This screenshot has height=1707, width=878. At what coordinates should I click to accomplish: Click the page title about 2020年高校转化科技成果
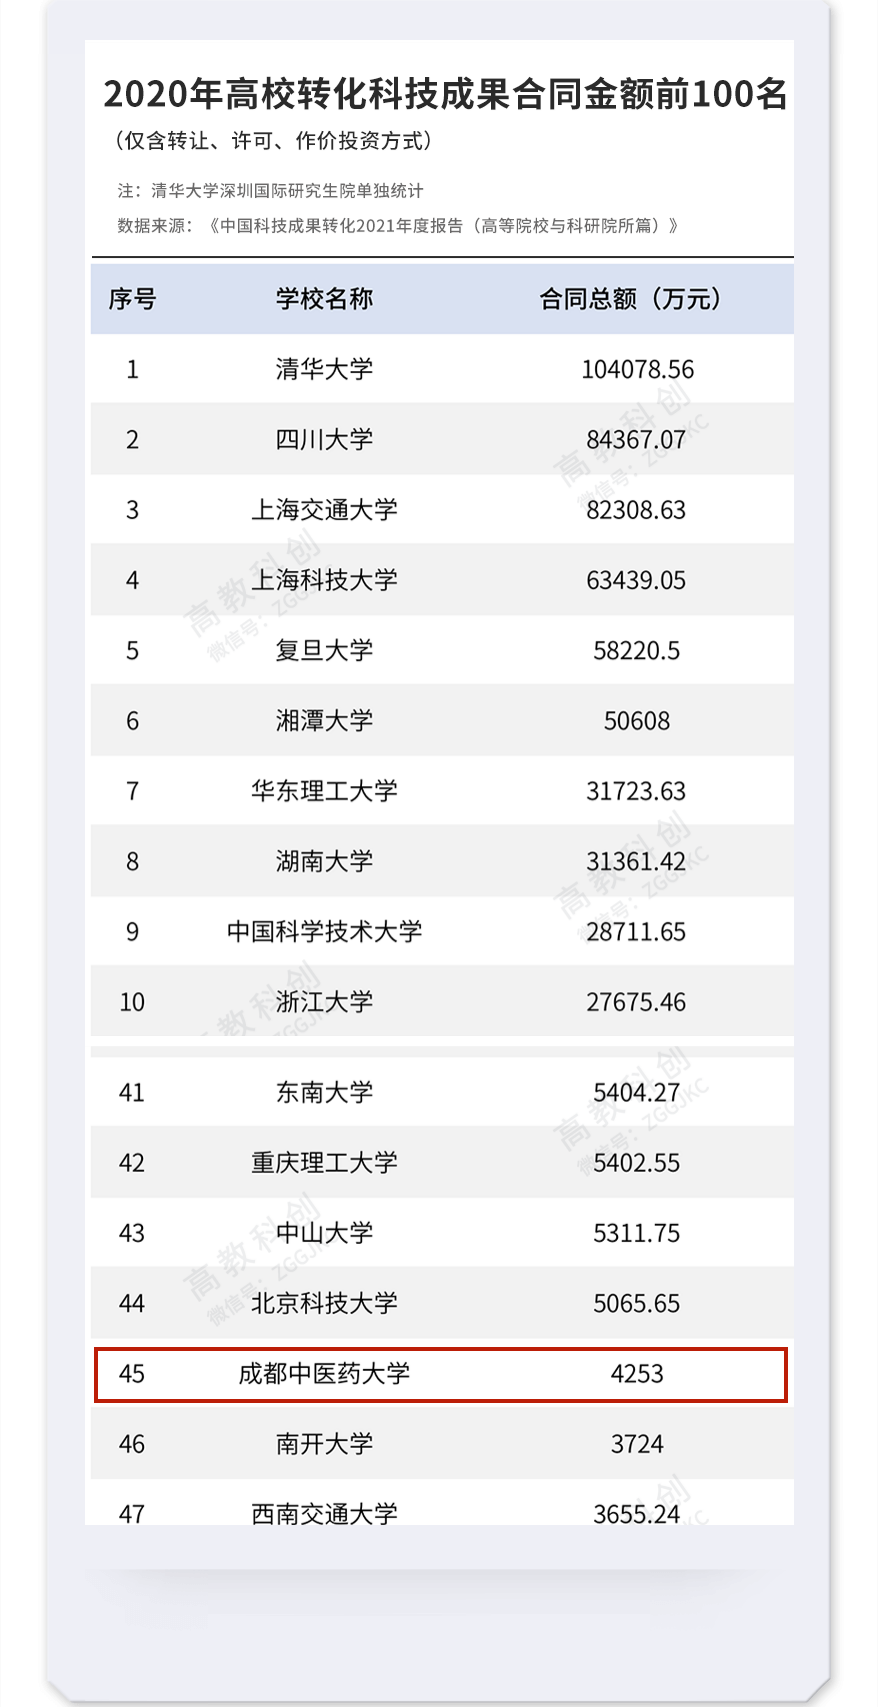click(445, 94)
